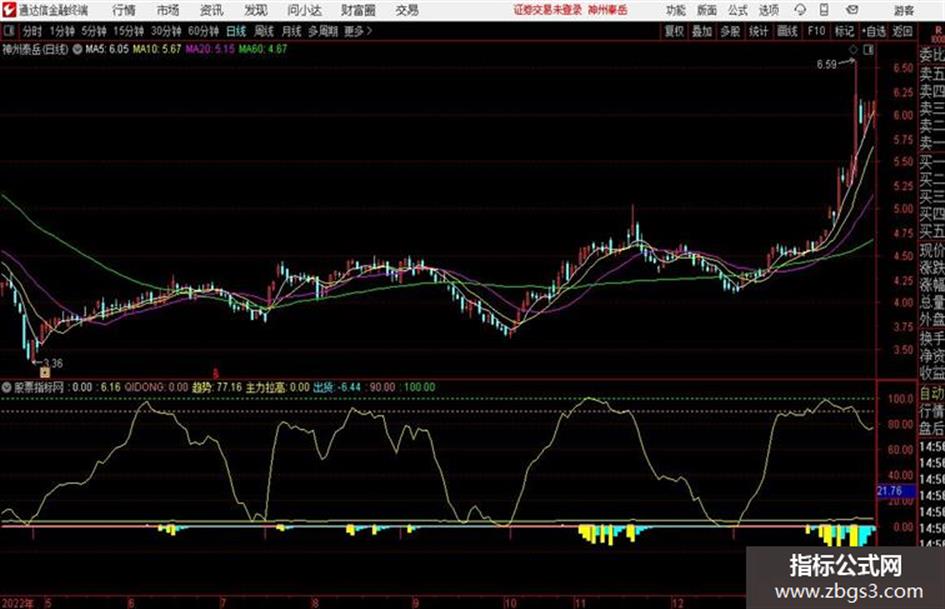Click the 主力拉高: 0.00 indicator value
Viewport: 945px width, 609px height.
(277, 387)
